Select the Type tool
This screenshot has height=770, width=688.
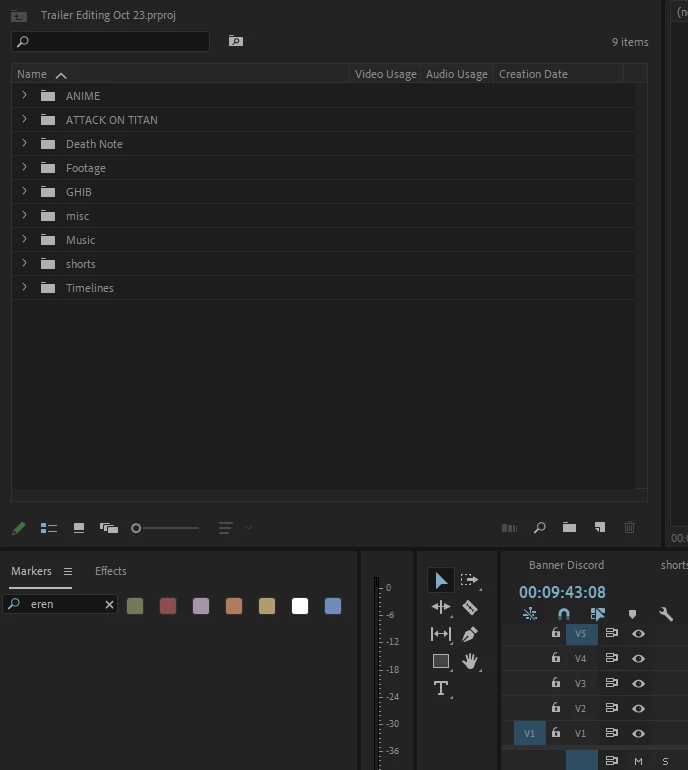440,688
